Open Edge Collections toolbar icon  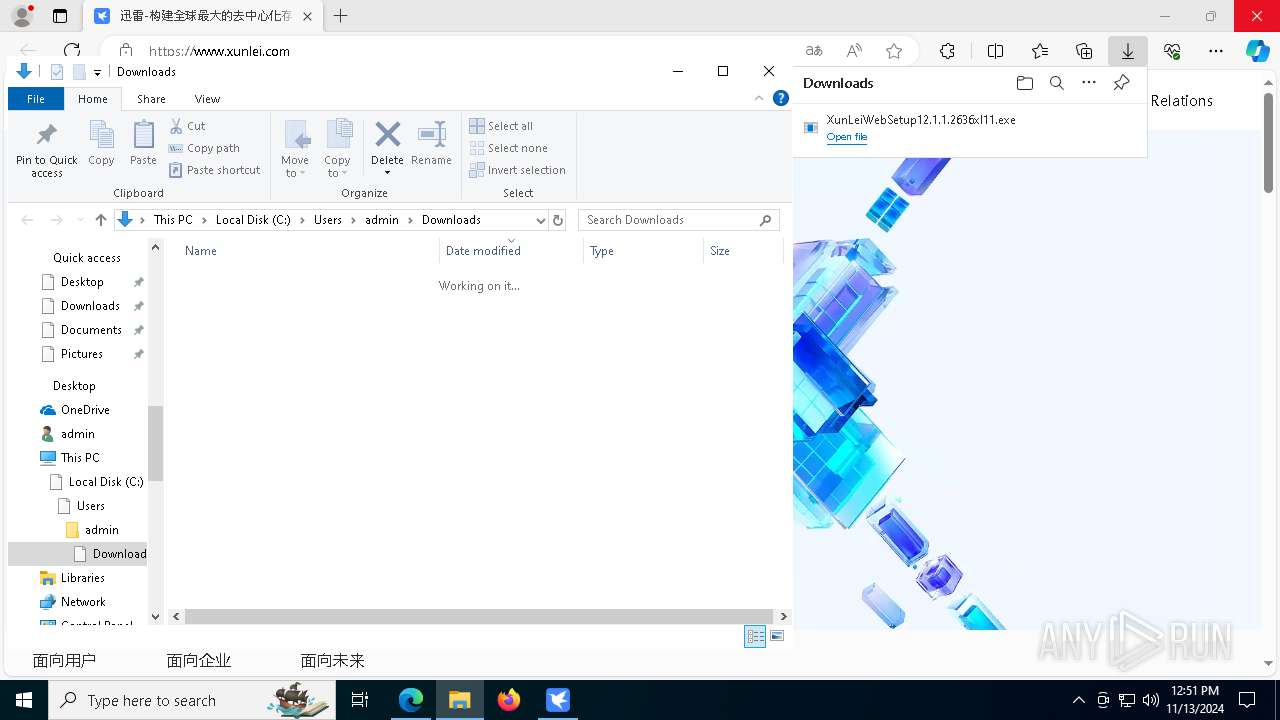tap(1084, 51)
